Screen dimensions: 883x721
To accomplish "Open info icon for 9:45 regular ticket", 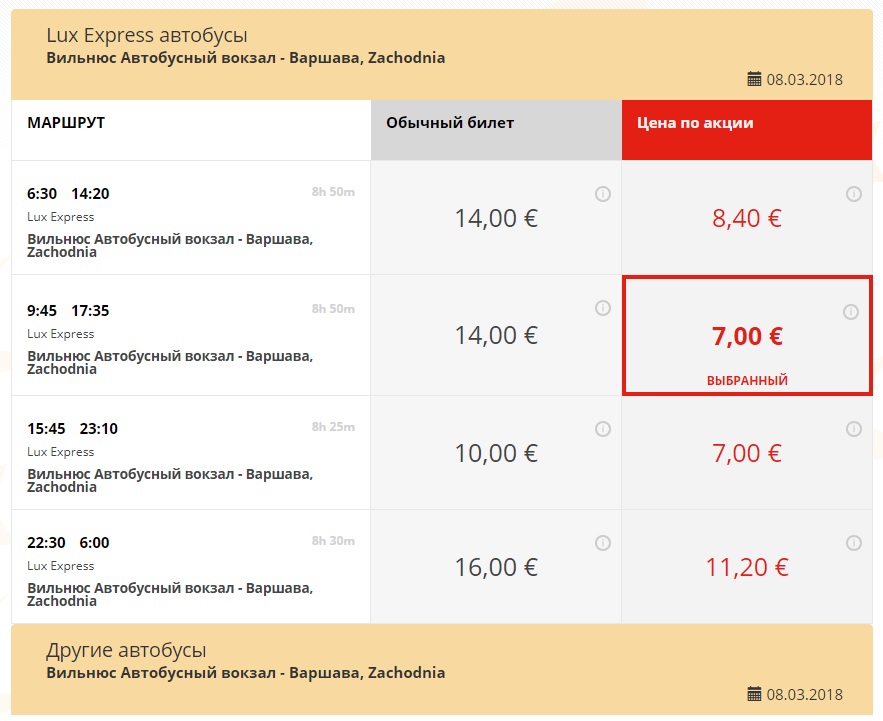I will point(602,308).
